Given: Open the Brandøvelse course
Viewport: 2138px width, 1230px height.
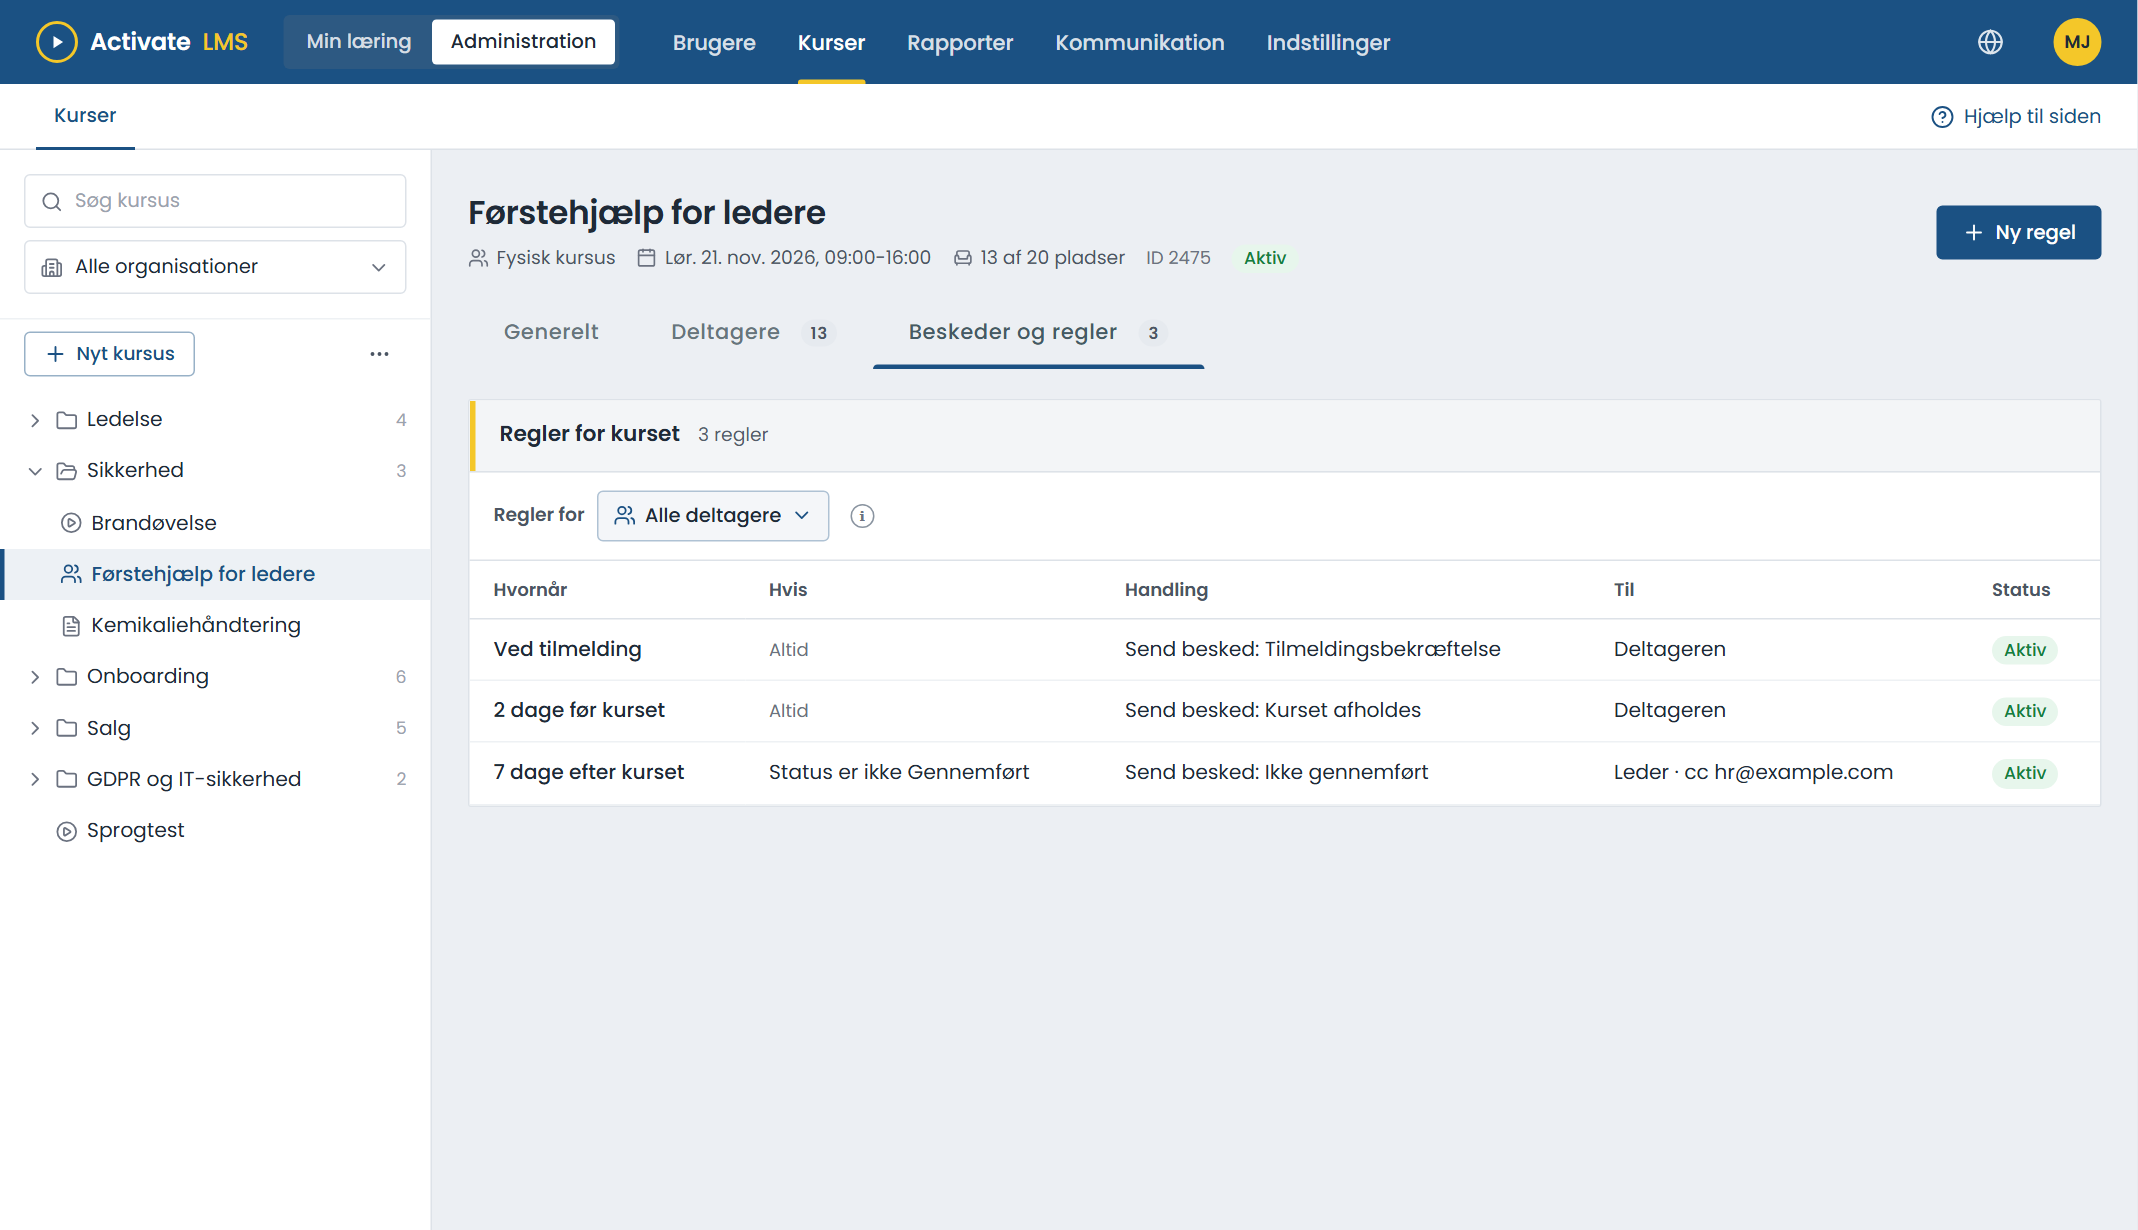Looking at the screenshot, I should 215,523.
